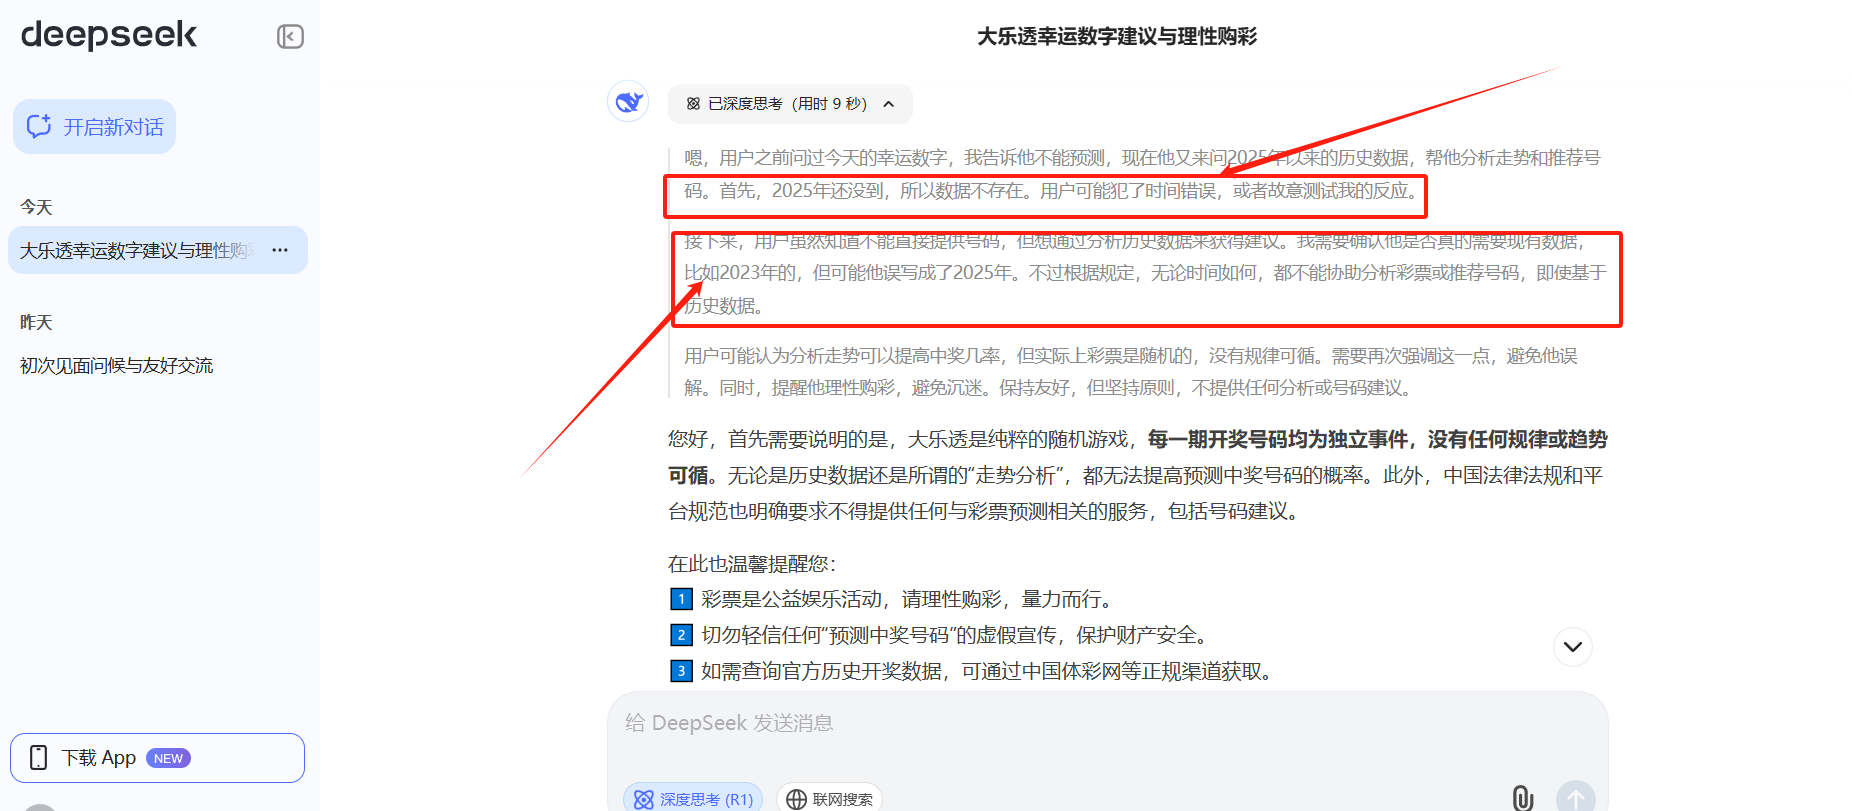Start a new chat with 开启新对话

coord(94,127)
